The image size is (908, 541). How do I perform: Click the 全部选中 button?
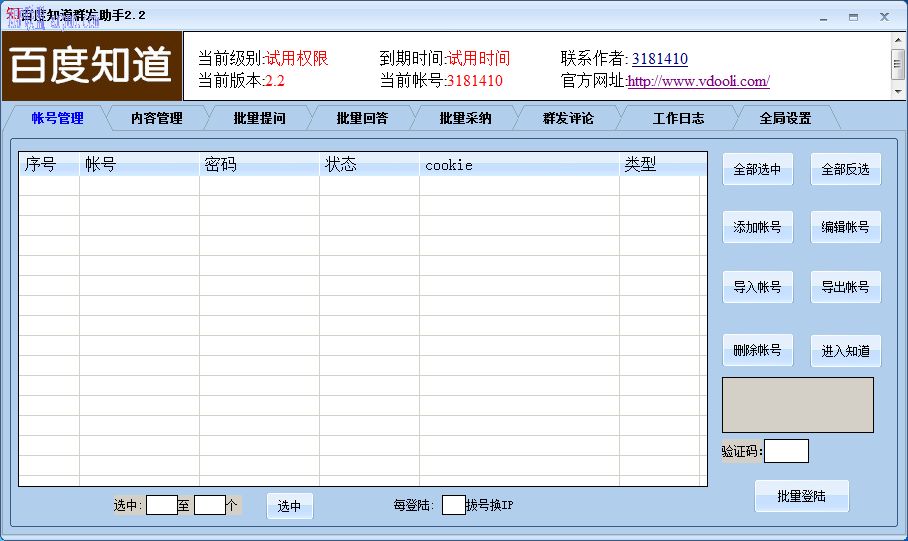(x=757, y=169)
